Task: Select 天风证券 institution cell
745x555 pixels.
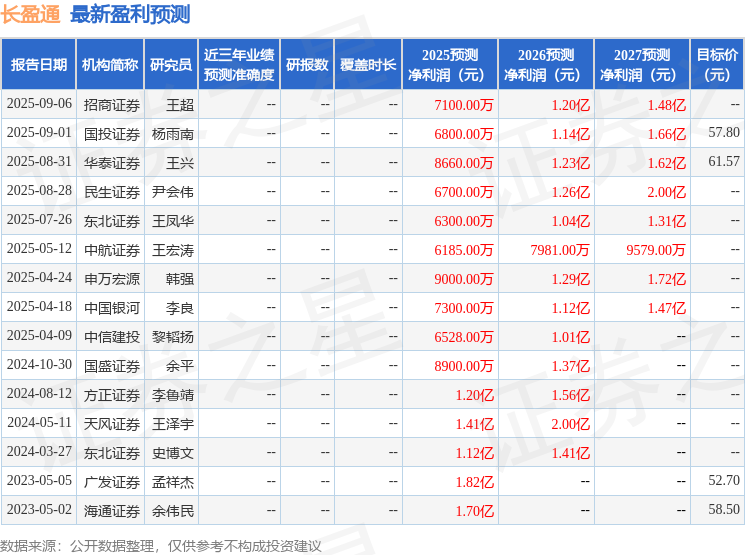Action: pyautogui.click(x=112, y=424)
